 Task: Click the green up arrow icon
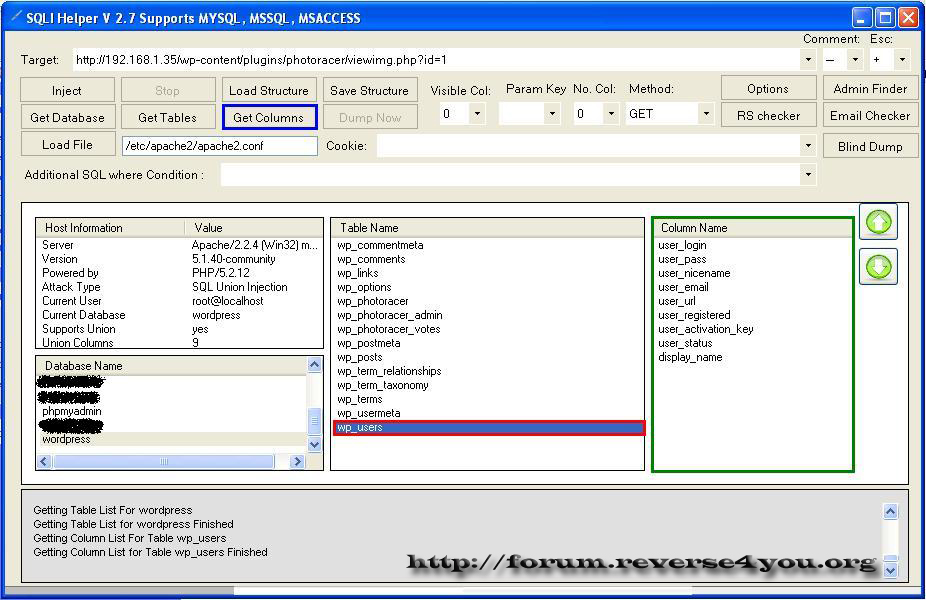pos(878,222)
